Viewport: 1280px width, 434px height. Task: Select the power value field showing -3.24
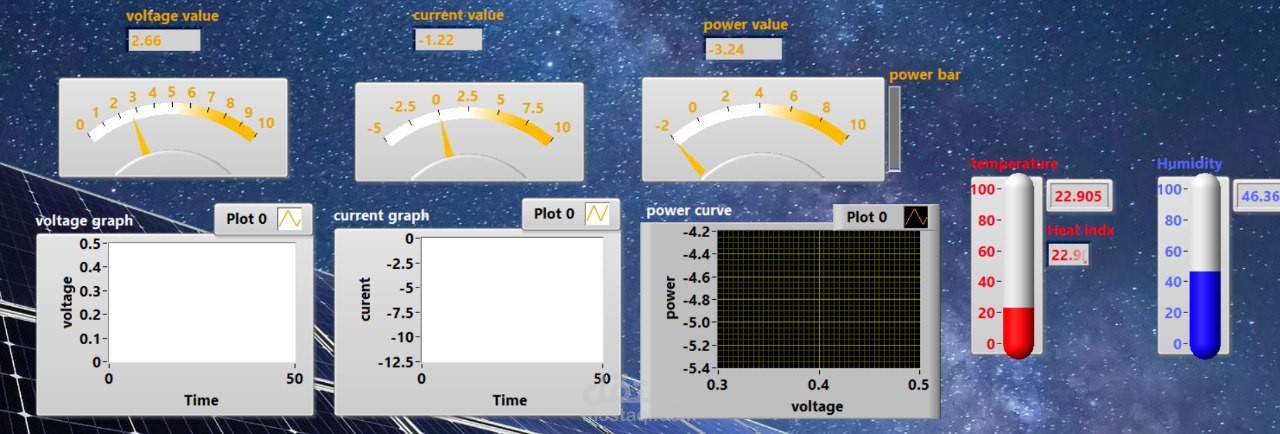743,49
